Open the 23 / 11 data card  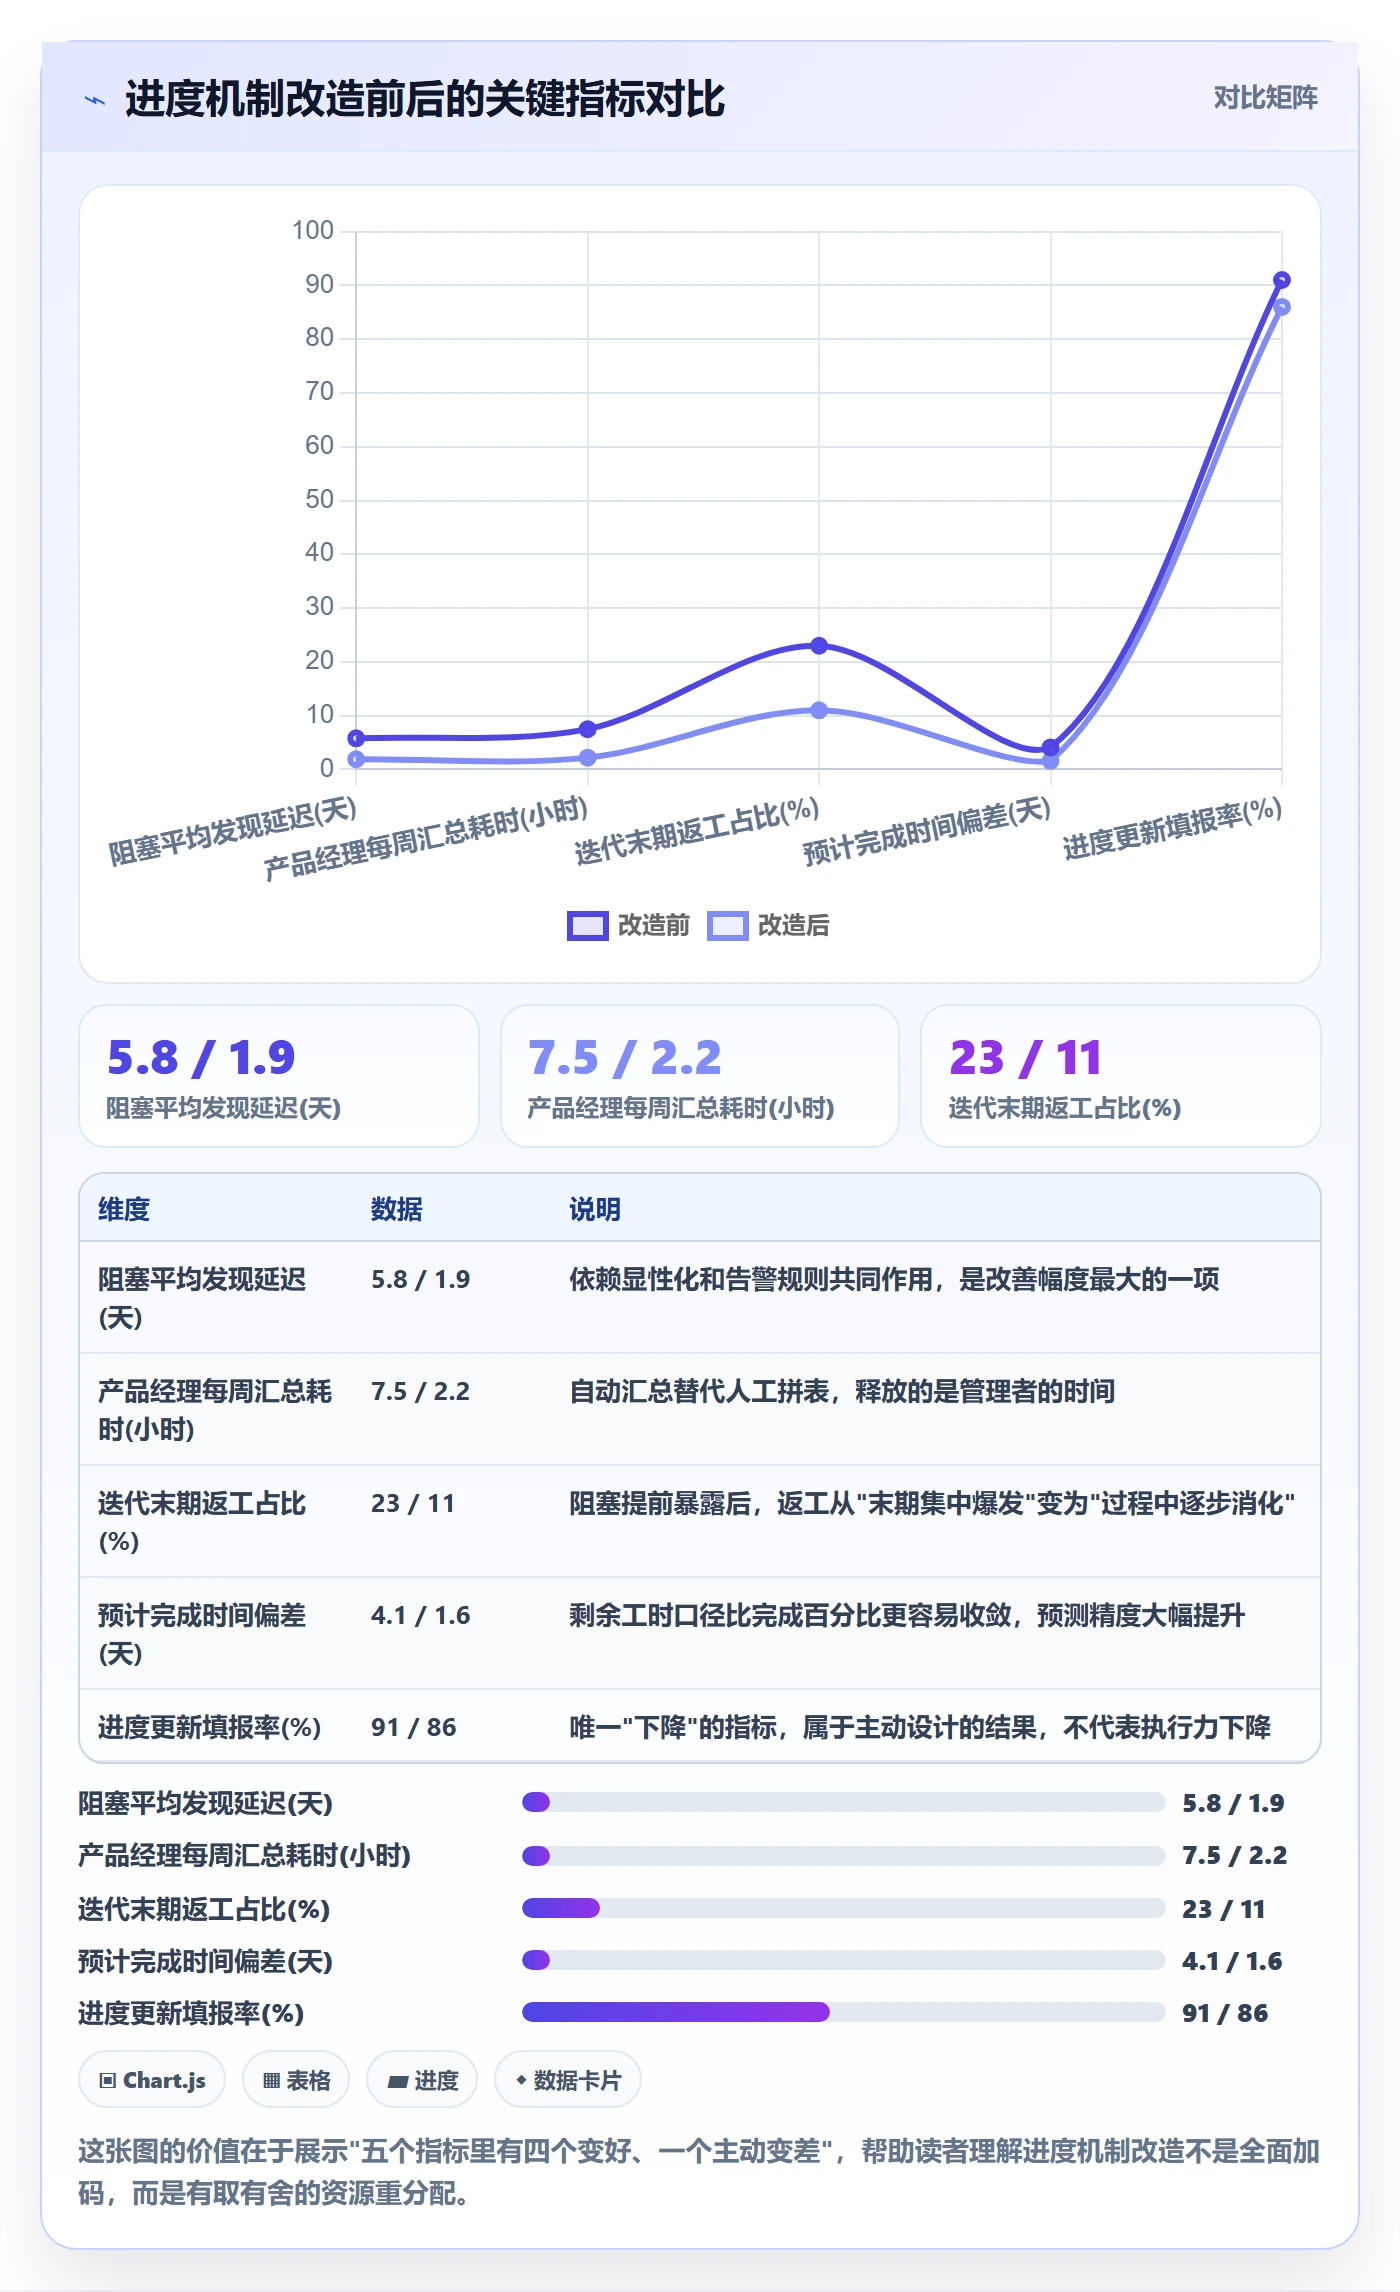coord(1120,1076)
